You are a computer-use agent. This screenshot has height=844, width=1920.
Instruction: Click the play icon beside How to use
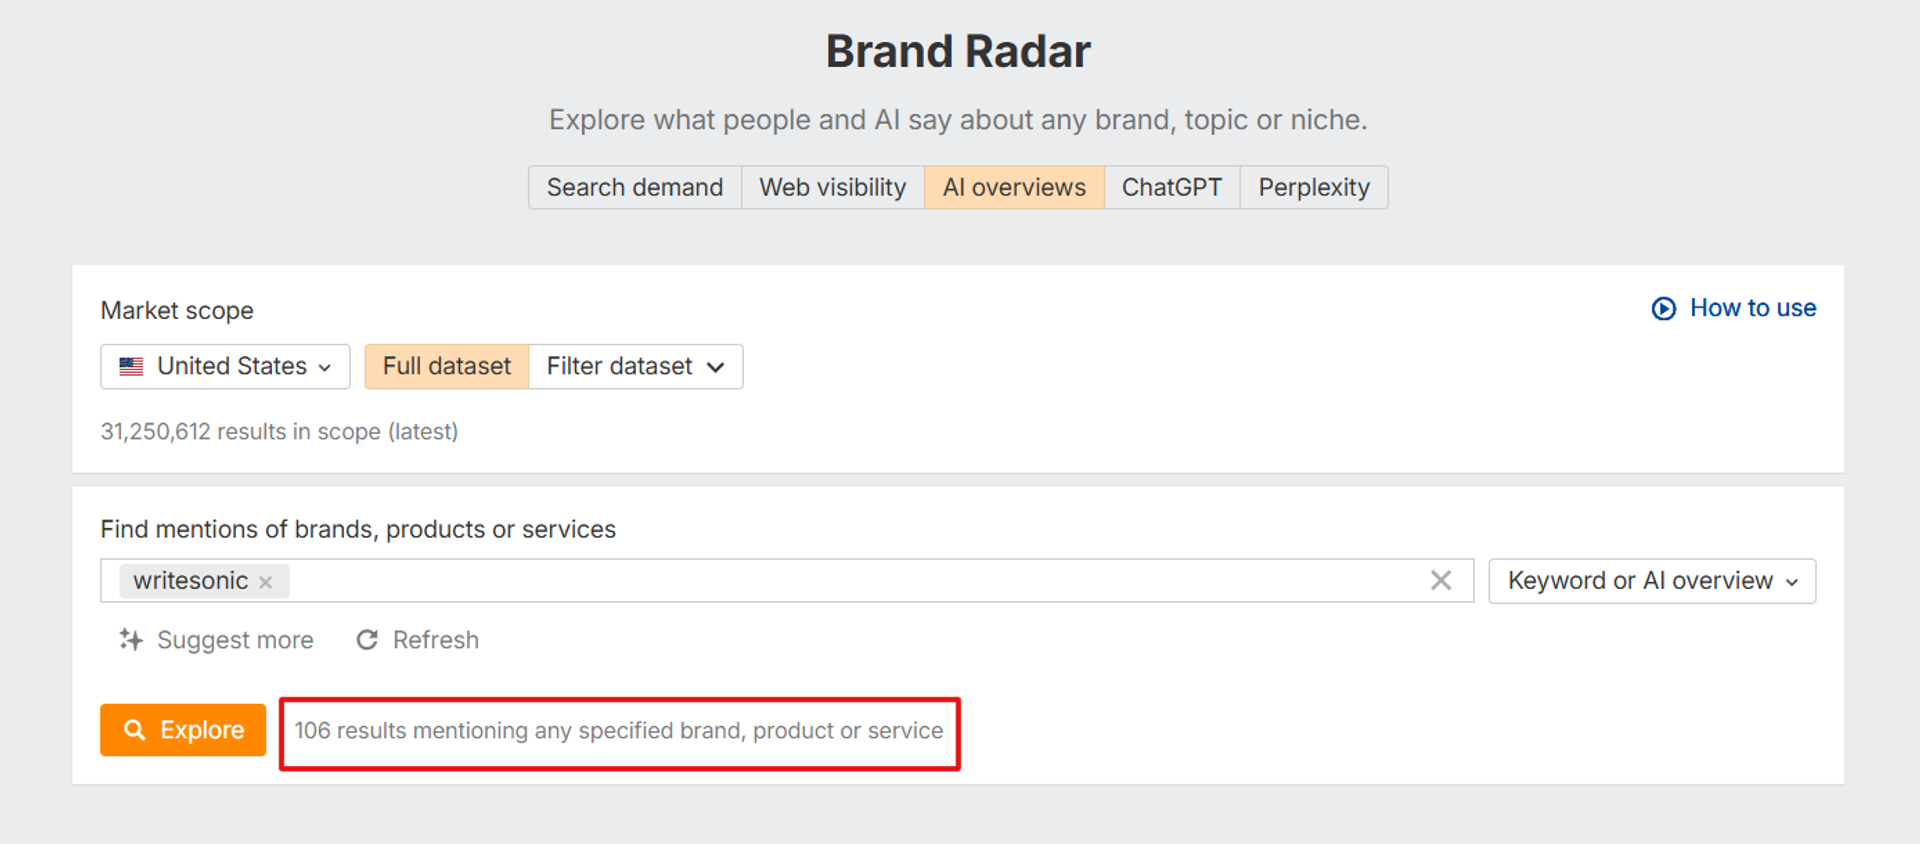coord(1664,308)
